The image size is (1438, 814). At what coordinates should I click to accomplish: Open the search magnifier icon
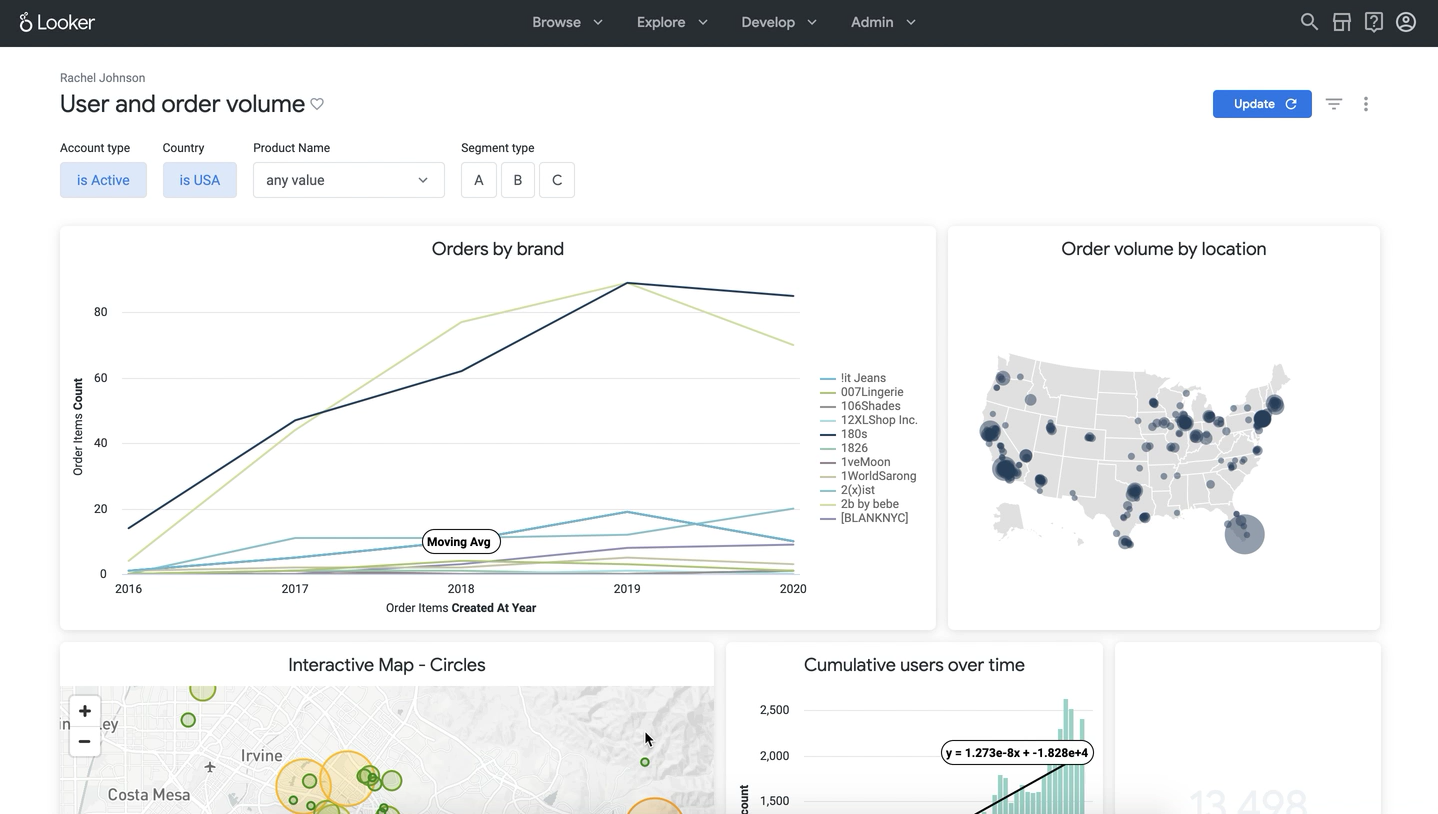point(1308,22)
